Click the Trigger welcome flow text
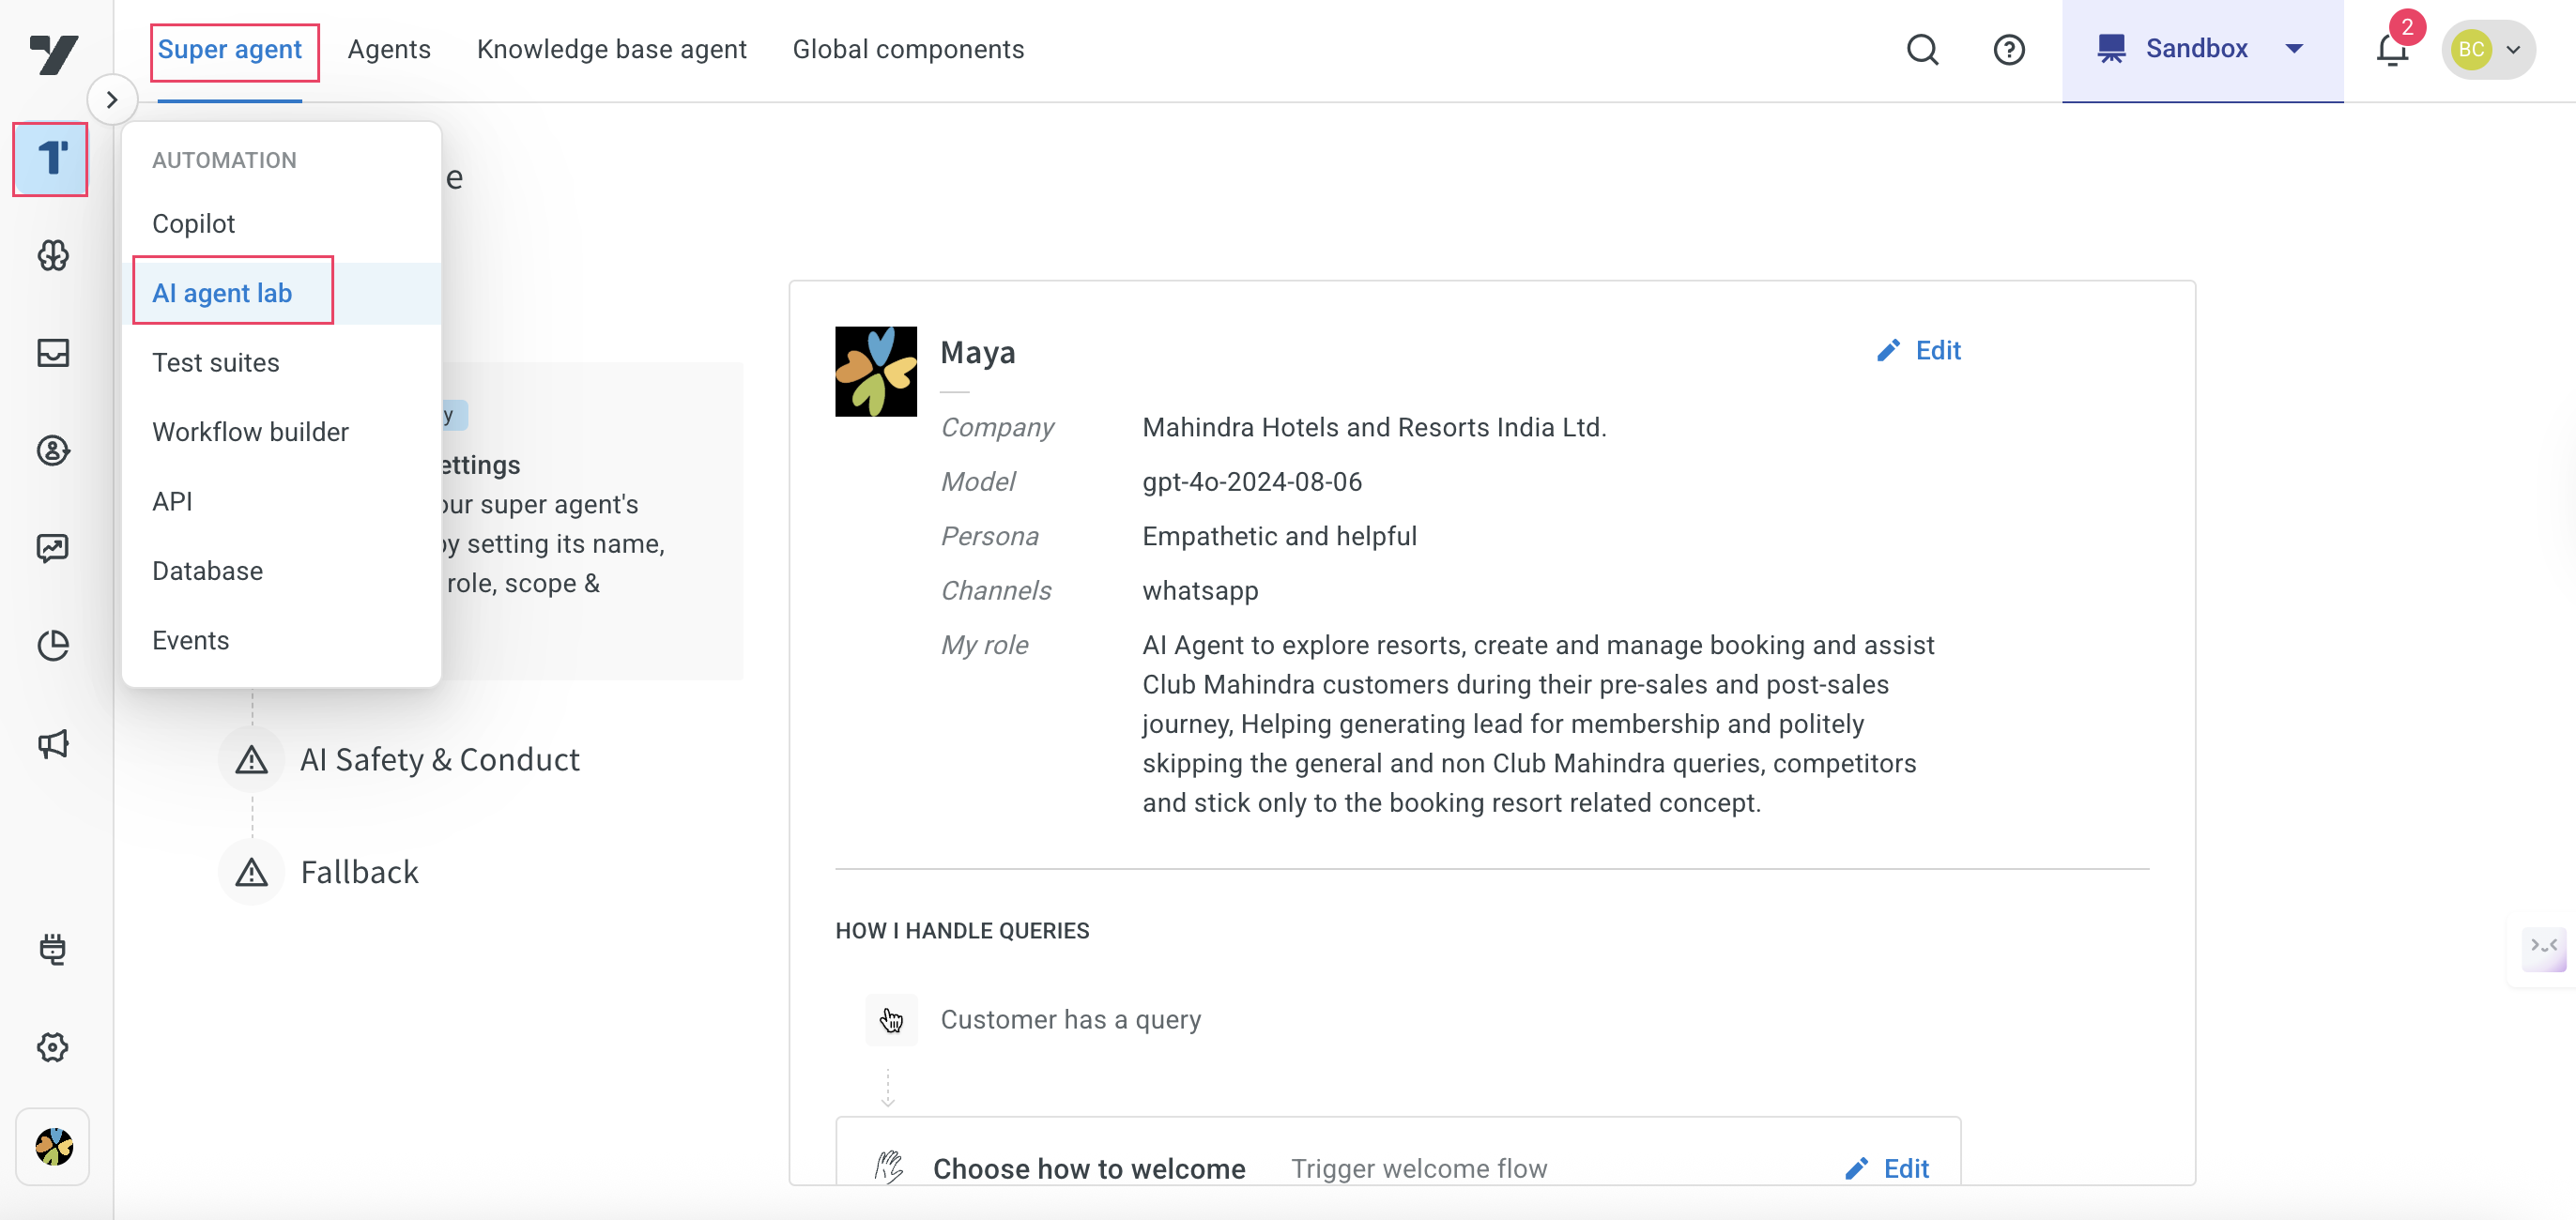 [x=1419, y=1168]
